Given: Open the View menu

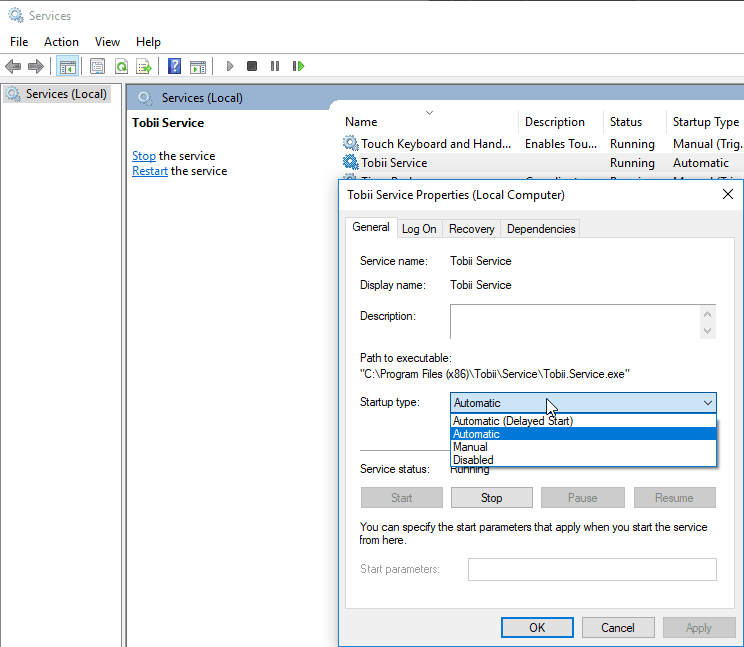Looking at the screenshot, I should click(x=107, y=42).
